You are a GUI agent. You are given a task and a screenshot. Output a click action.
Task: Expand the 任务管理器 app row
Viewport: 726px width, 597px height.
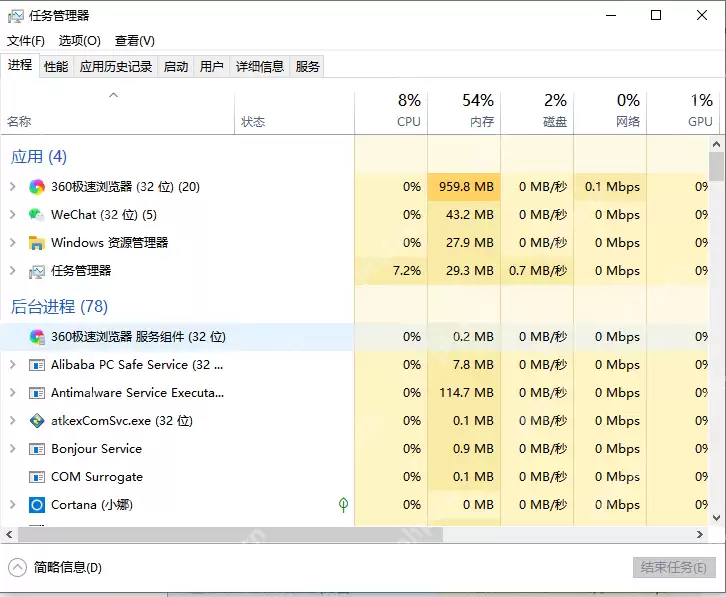(13, 270)
